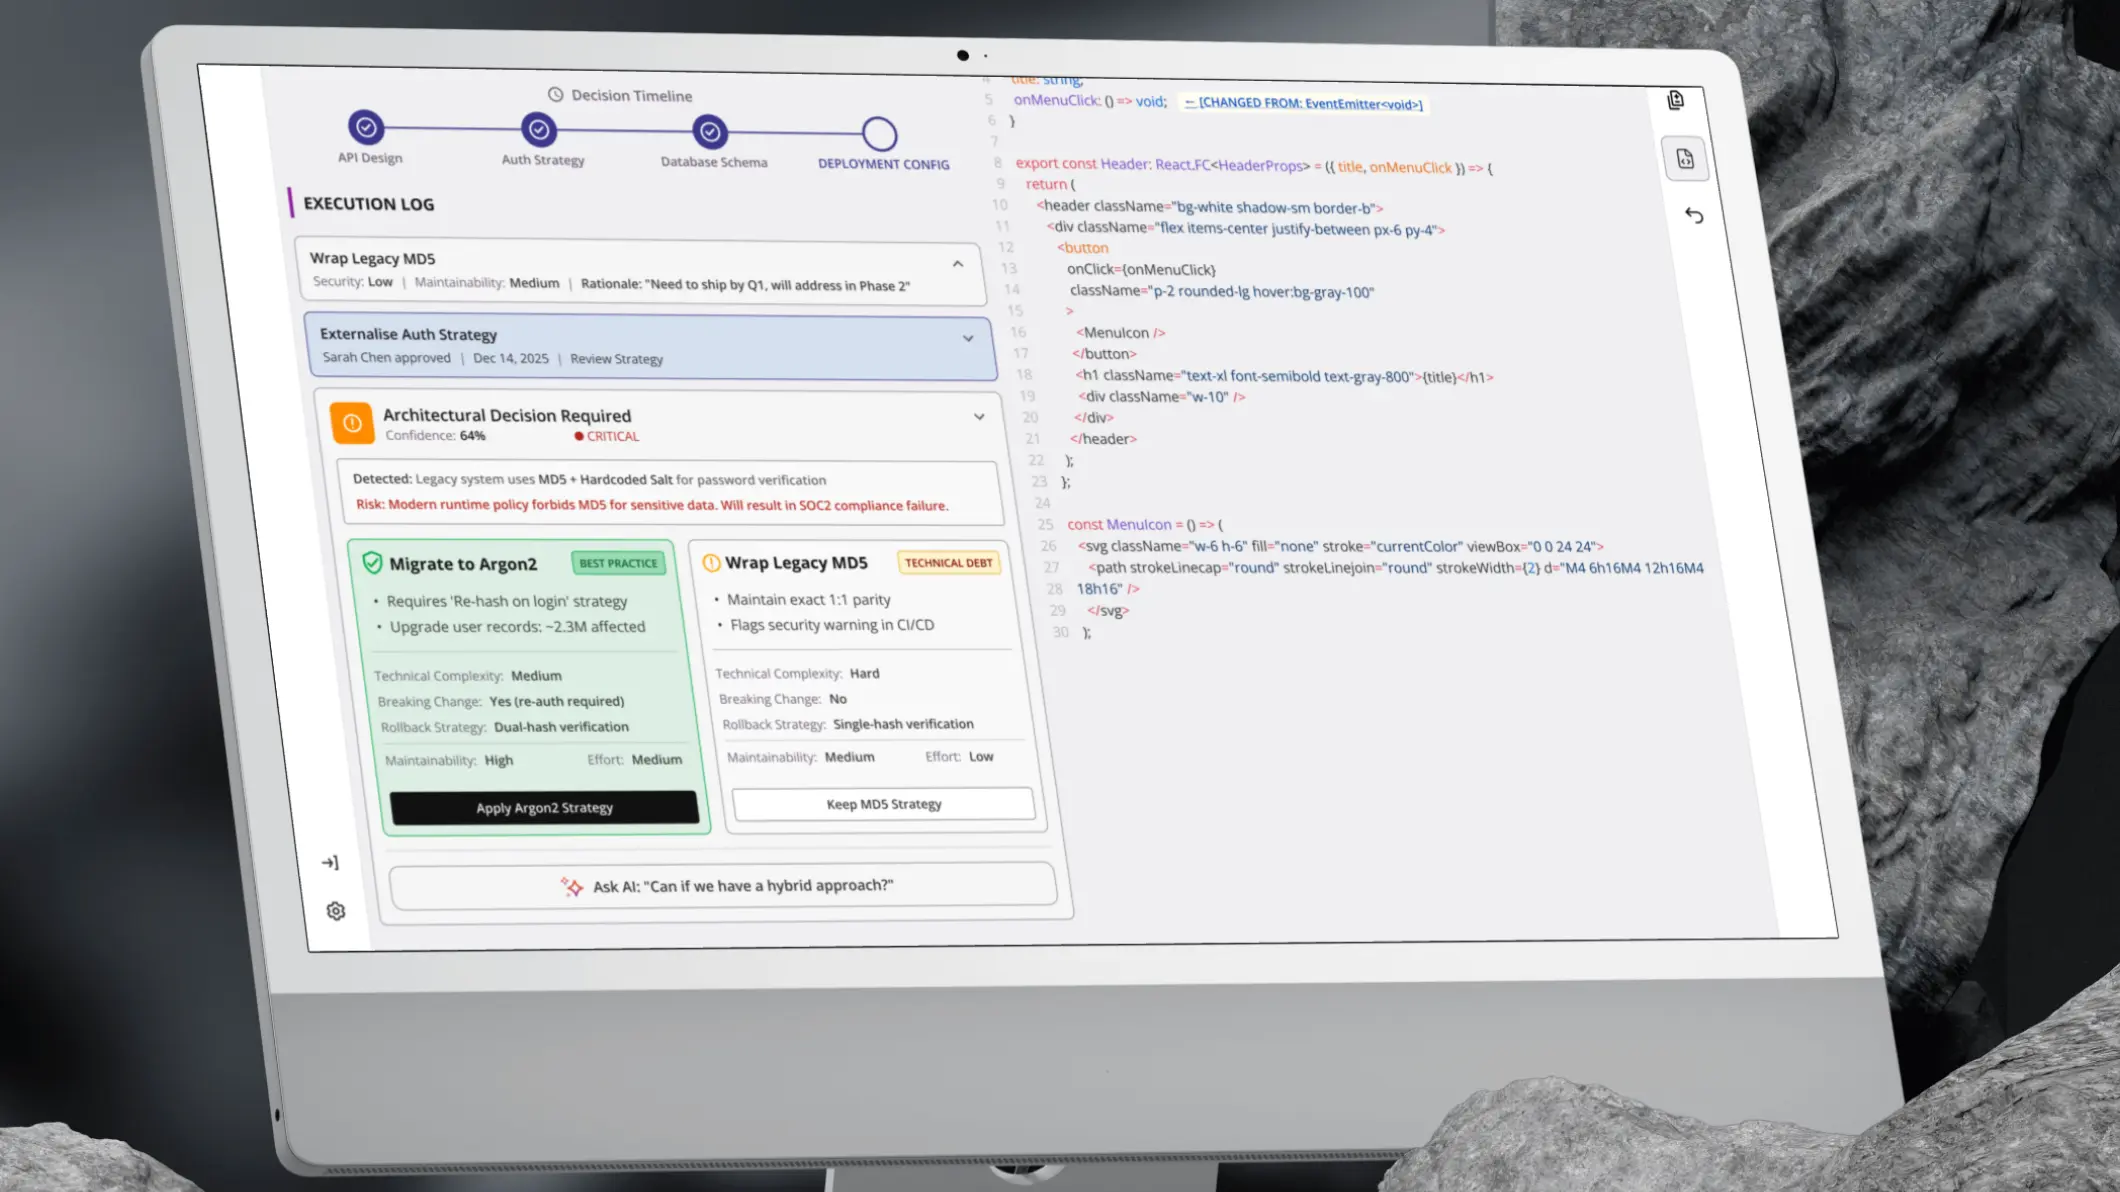2120x1192 pixels.
Task: Click the sparkle icon next to Ask AI
Action: (572, 886)
